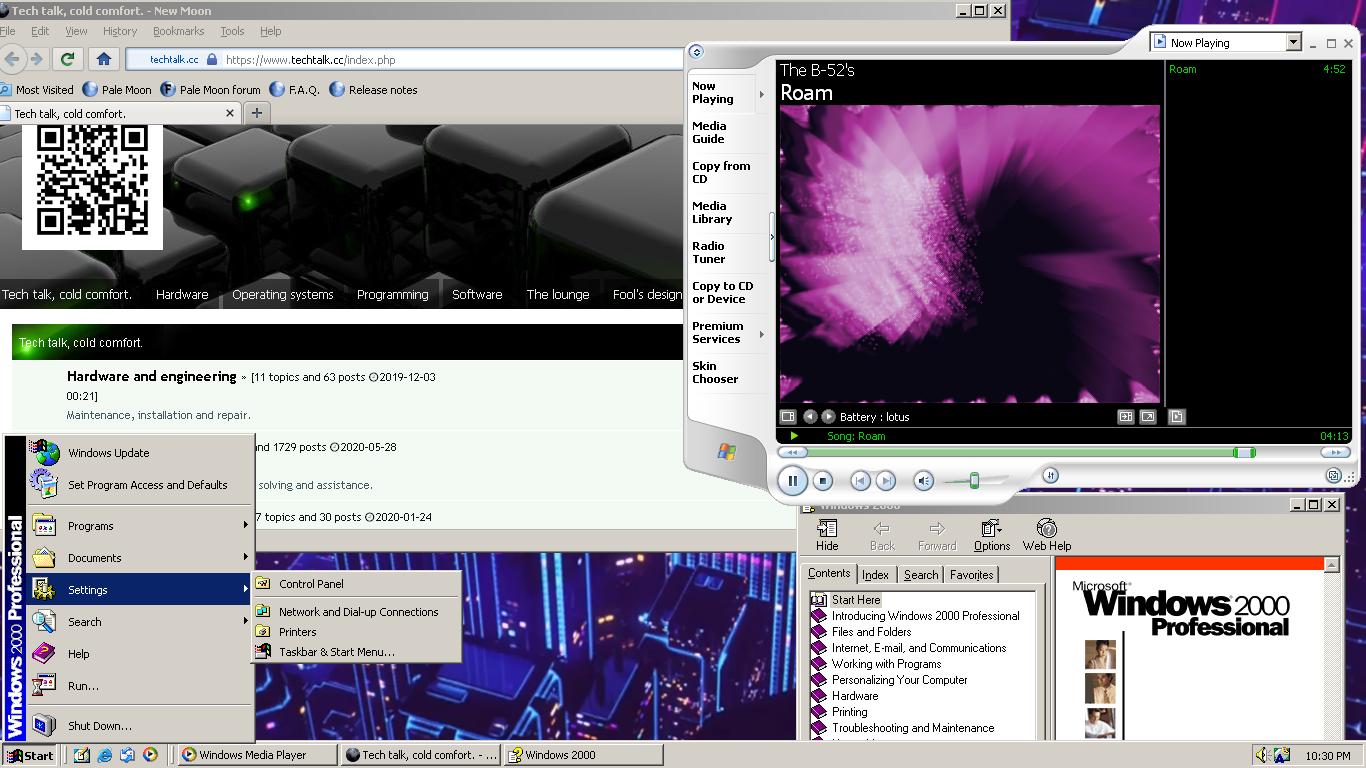Go to the browser home page
The height and width of the screenshot is (768, 1366).
(x=103, y=59)
